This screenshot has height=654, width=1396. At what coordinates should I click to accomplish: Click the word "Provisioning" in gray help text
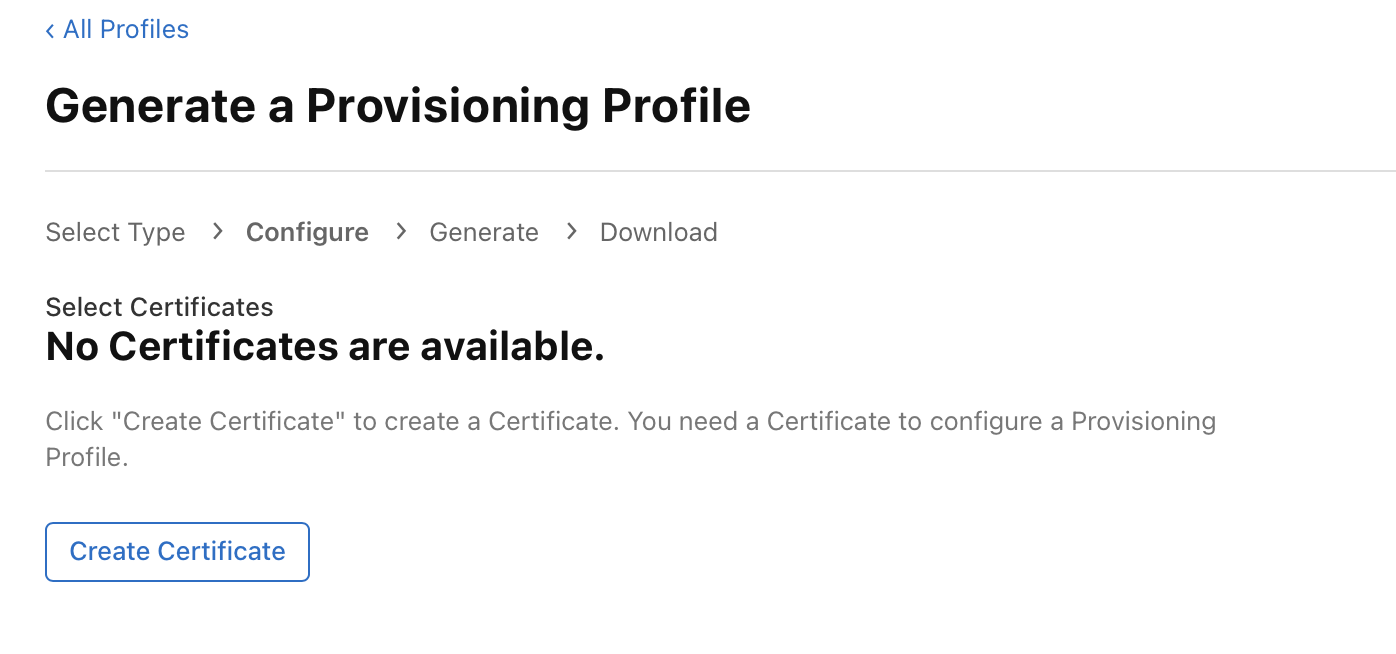[1143, 421]
